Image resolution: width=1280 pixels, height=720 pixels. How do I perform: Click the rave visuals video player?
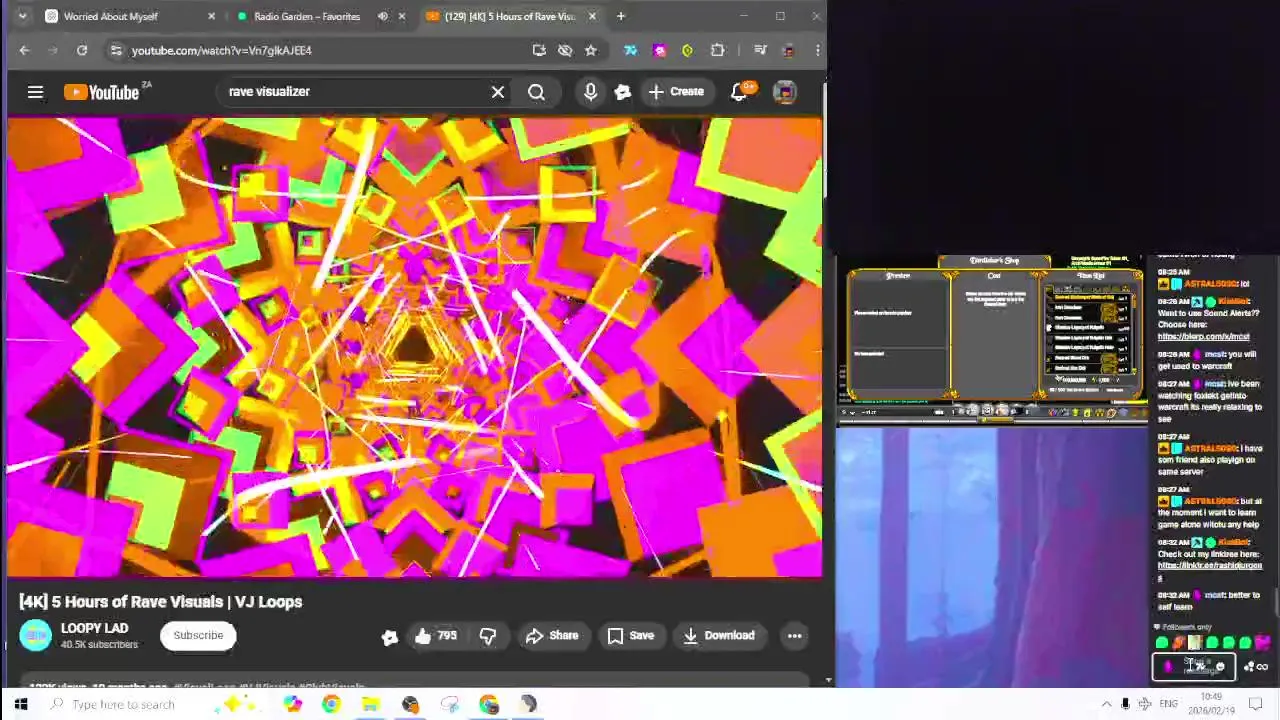(x=414, y=347)
